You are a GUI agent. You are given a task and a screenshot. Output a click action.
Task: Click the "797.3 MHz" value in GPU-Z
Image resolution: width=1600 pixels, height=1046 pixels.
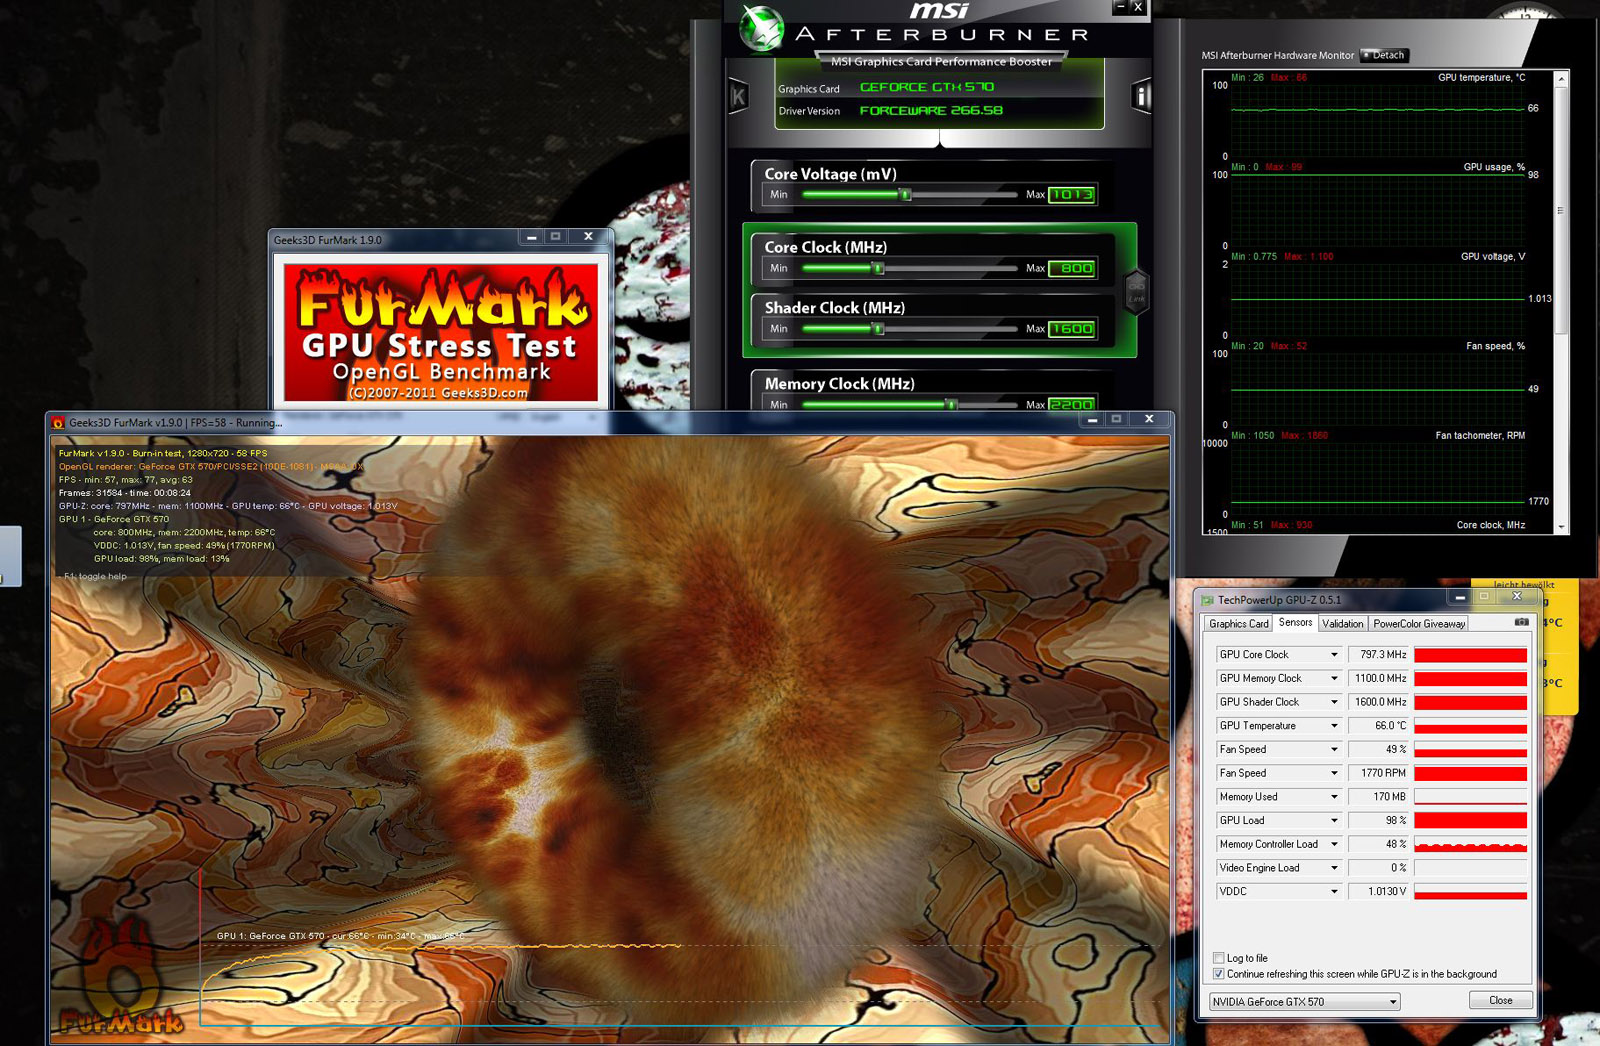(x=1383, y=655)
